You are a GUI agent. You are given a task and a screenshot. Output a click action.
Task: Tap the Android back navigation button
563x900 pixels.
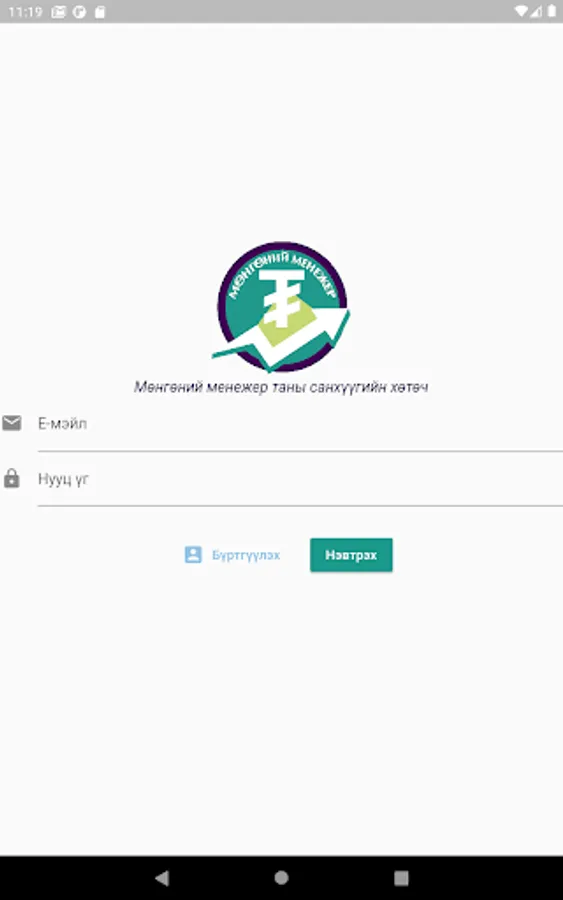(162, 878)
